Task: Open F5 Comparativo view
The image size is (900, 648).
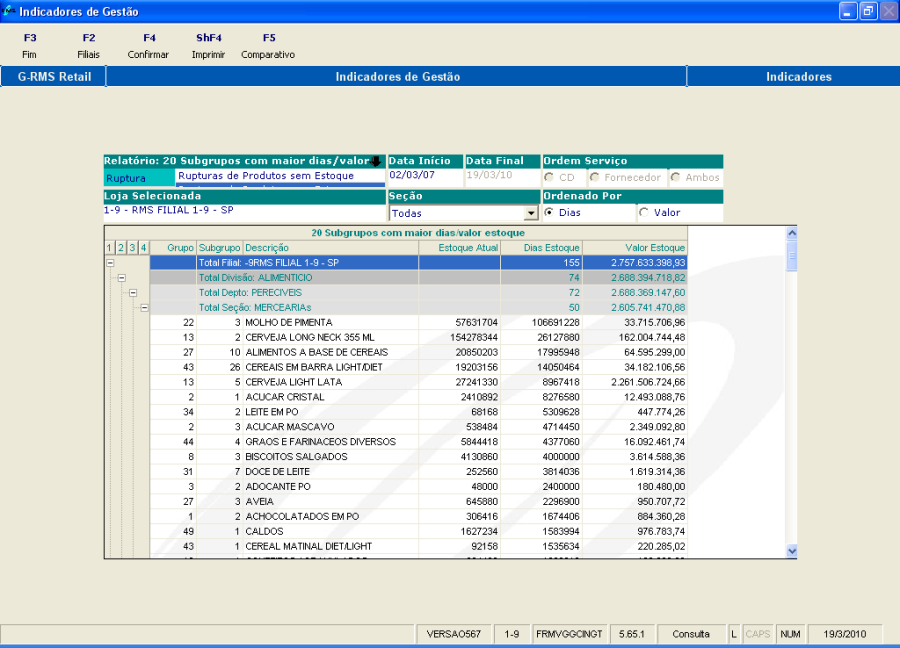Action: click(x=268, y=46)
